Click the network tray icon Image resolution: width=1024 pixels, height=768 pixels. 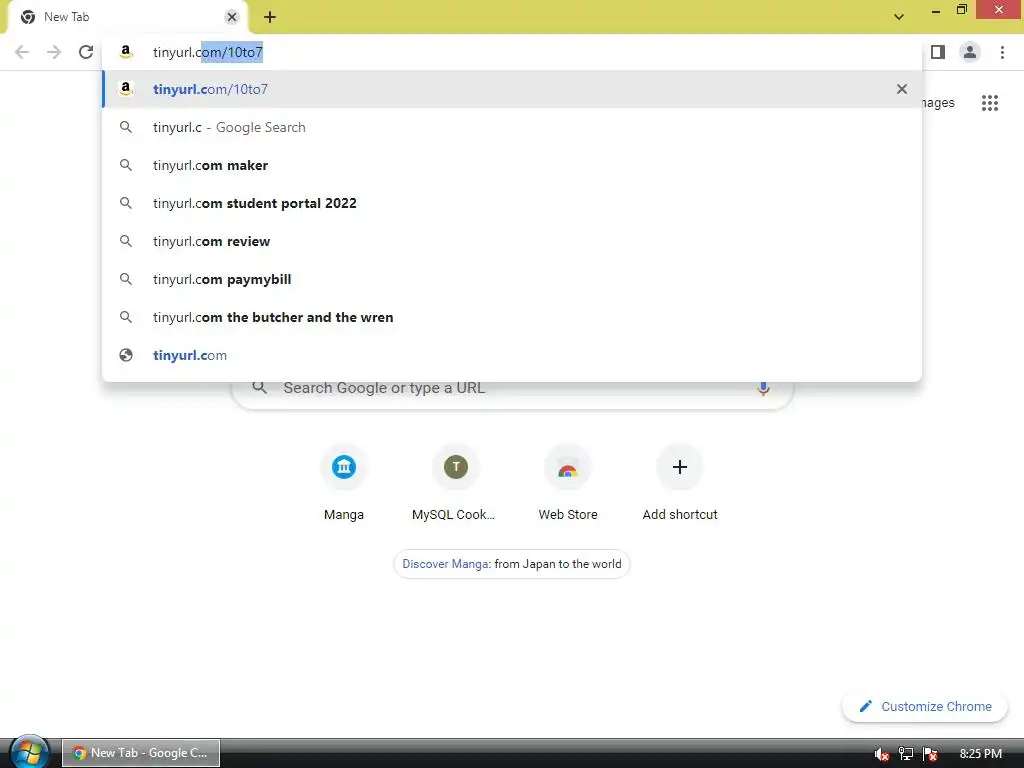point(906,754)
